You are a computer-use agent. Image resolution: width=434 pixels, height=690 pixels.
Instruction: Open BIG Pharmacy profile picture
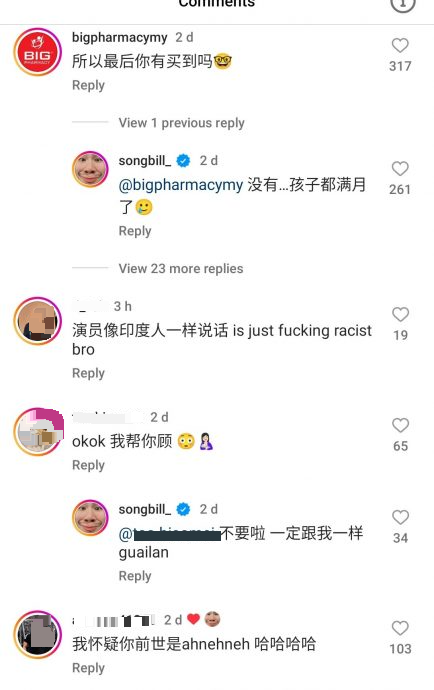pyautogui.click(x=37, y=52)
